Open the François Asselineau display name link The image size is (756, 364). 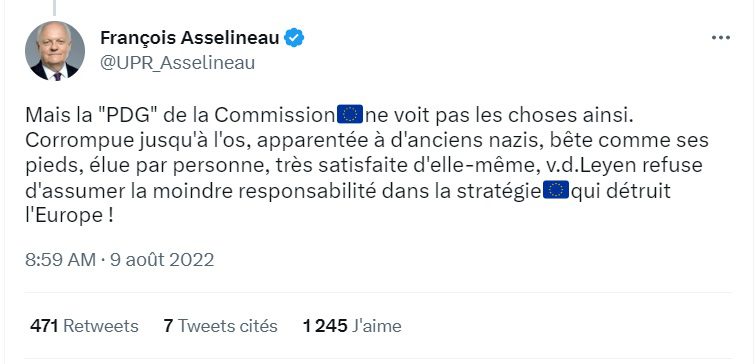pos(190,38)
